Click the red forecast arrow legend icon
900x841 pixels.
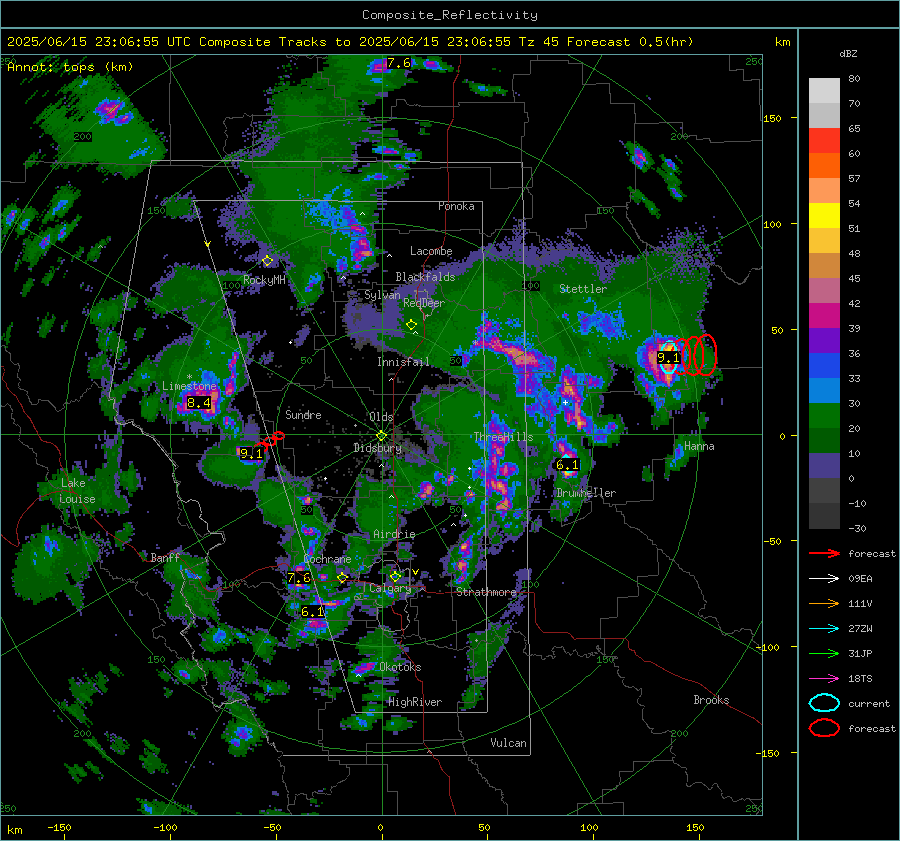[x=824, y=553]
